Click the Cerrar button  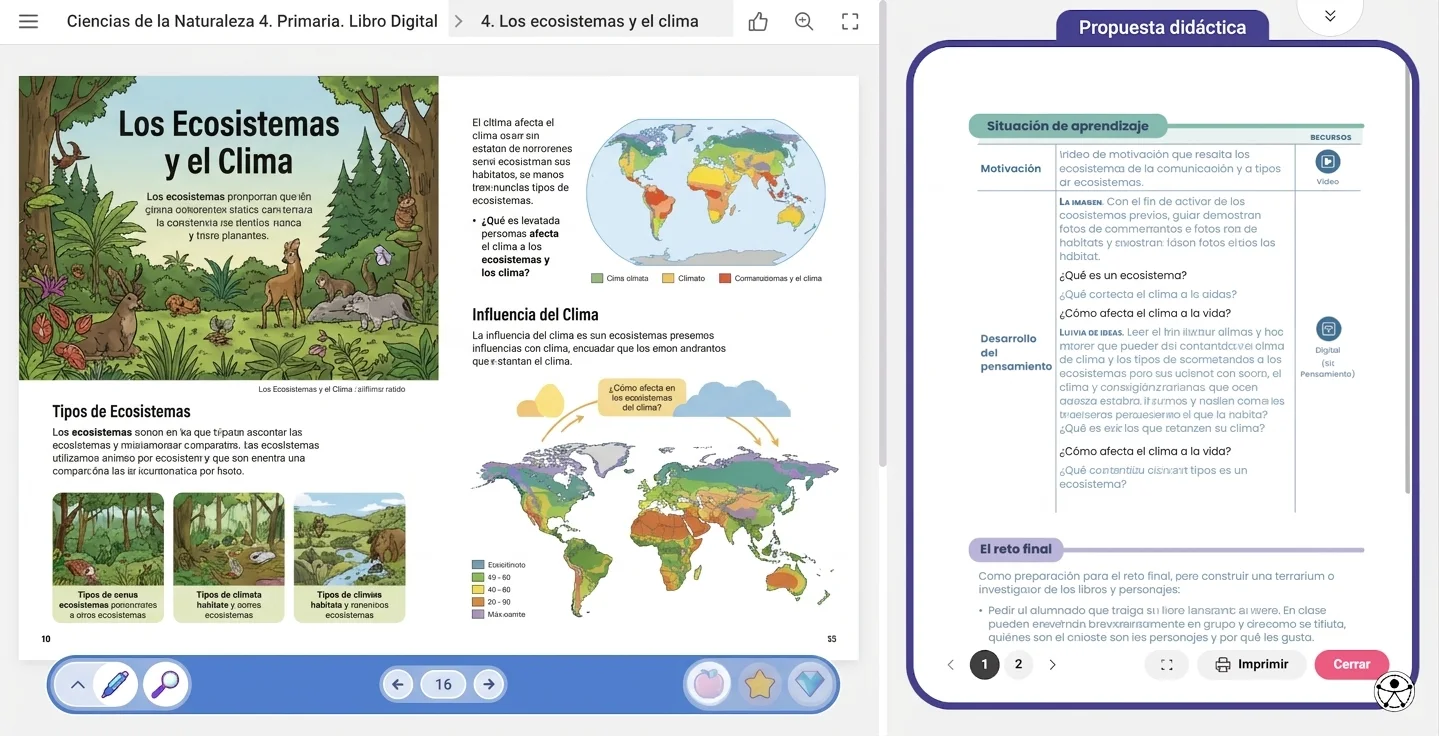(1351, 664)
